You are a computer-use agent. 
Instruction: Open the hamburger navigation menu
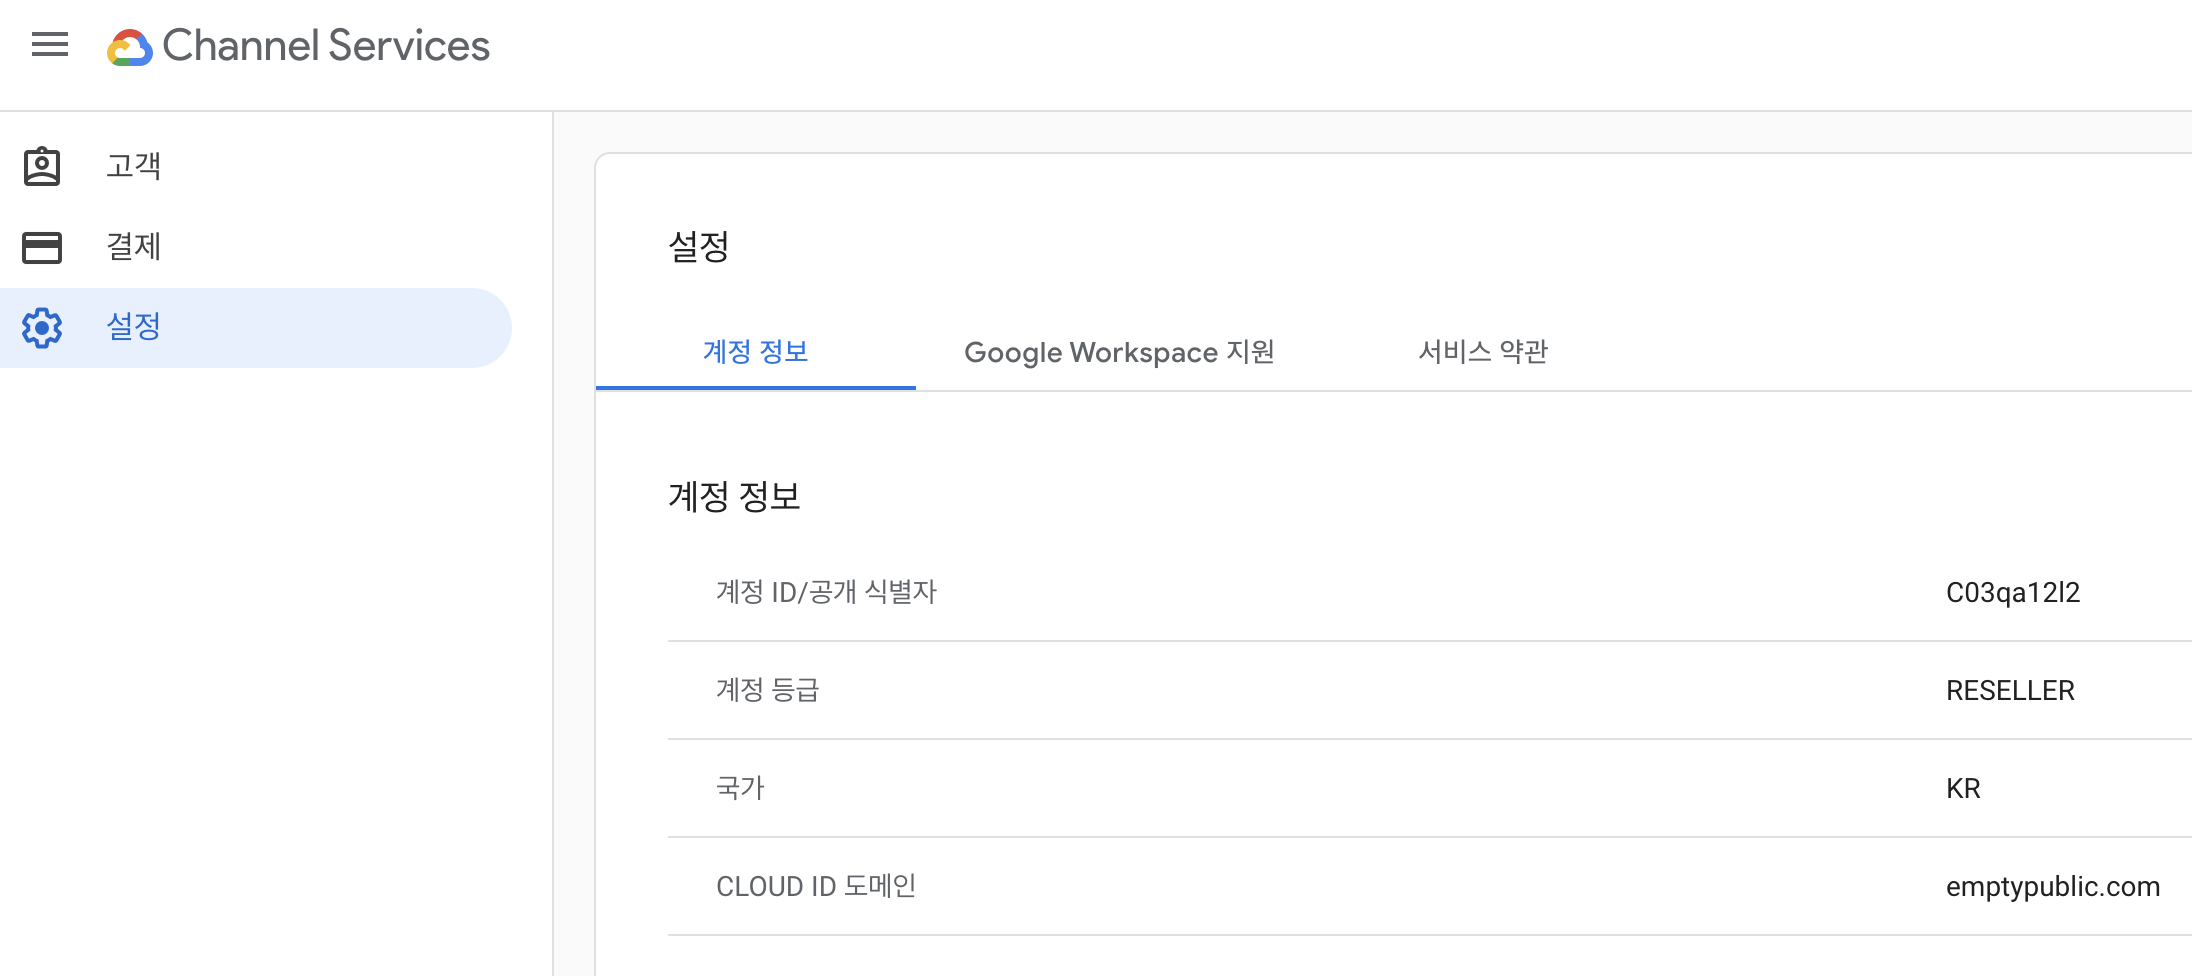tap(50, 45)
